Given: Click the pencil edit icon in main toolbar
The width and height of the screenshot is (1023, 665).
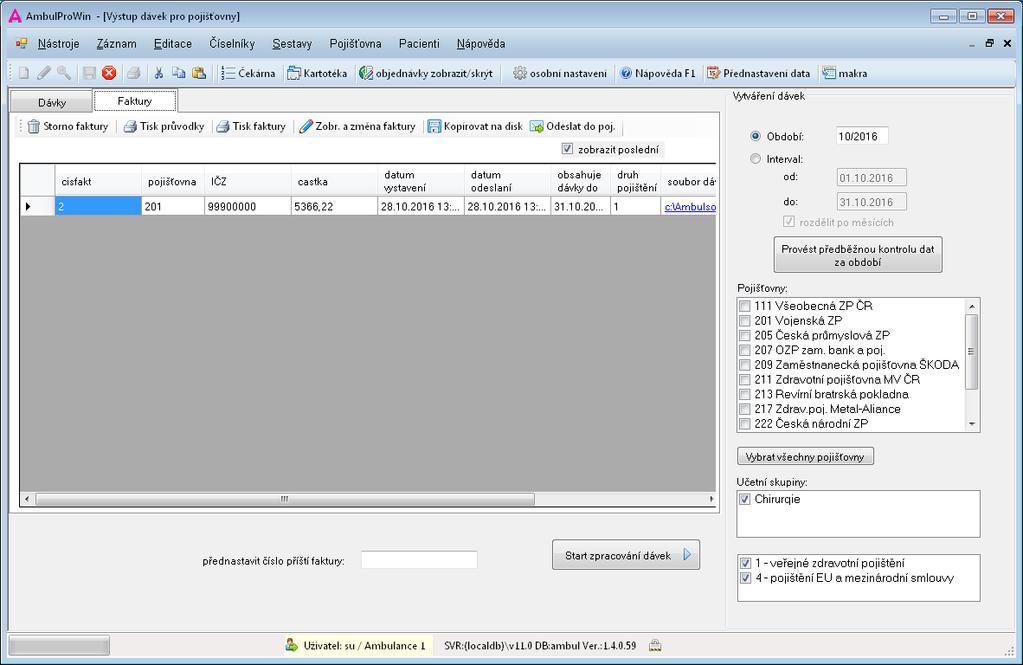Looking at the screenshot, I should tap(44, 73).
